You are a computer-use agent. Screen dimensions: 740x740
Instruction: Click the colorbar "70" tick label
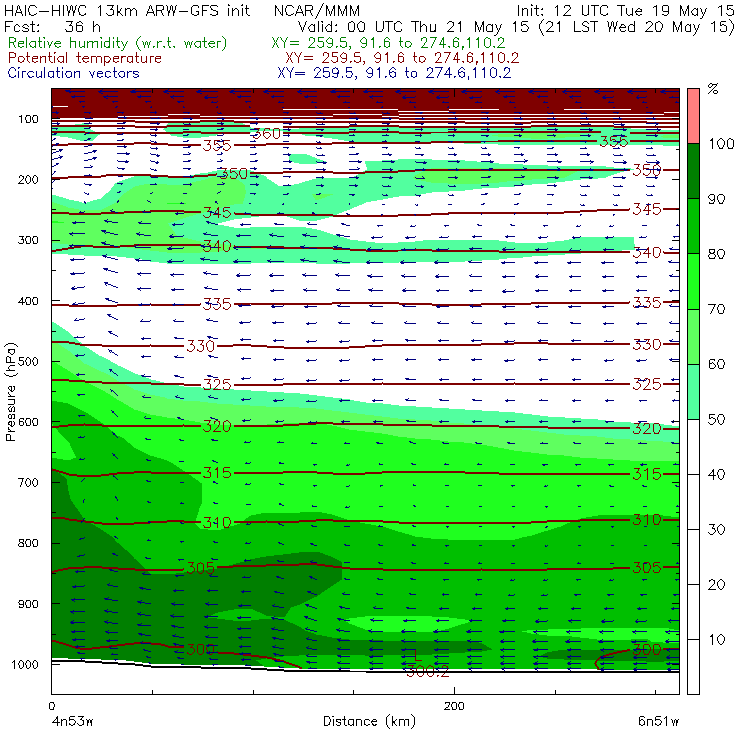tap(716, 309)
